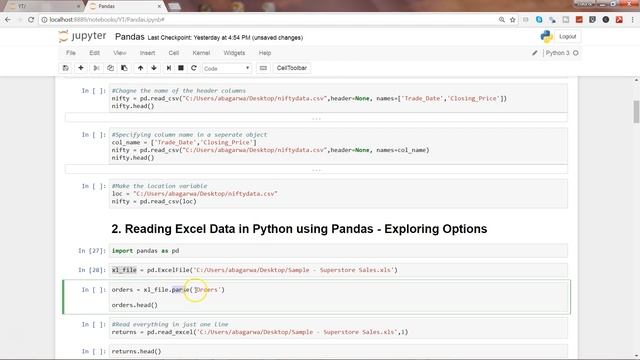Open the cell type Code dropdown
The image size is (640, 360).
tap(227, 69)
